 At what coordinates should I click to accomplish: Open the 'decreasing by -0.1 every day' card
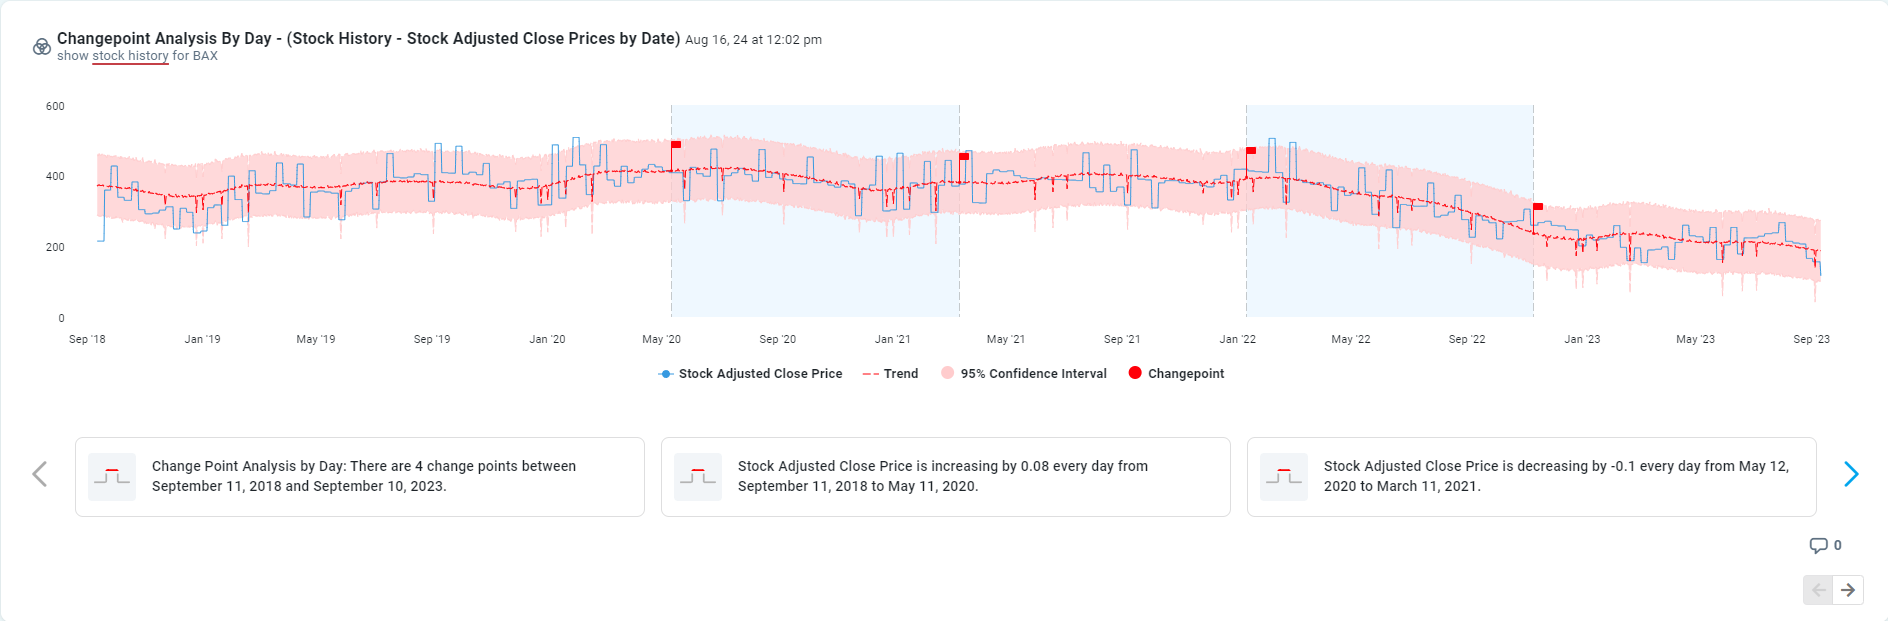click(1531, 477)
